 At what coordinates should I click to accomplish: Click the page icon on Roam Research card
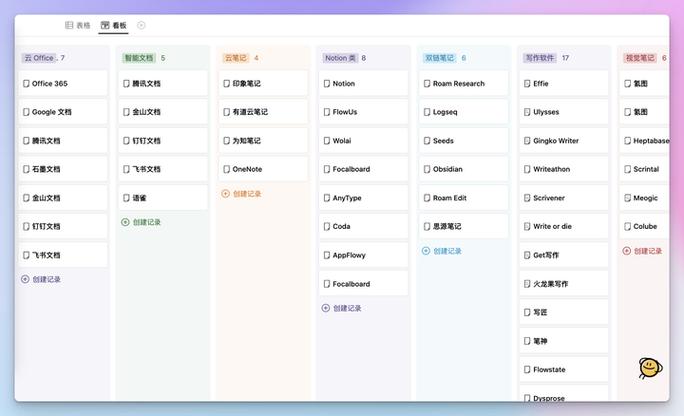(x=427, y=83)
